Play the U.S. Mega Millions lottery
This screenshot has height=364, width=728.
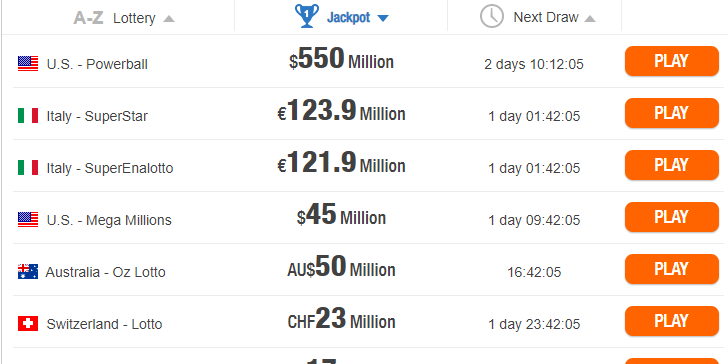point(672,217)
